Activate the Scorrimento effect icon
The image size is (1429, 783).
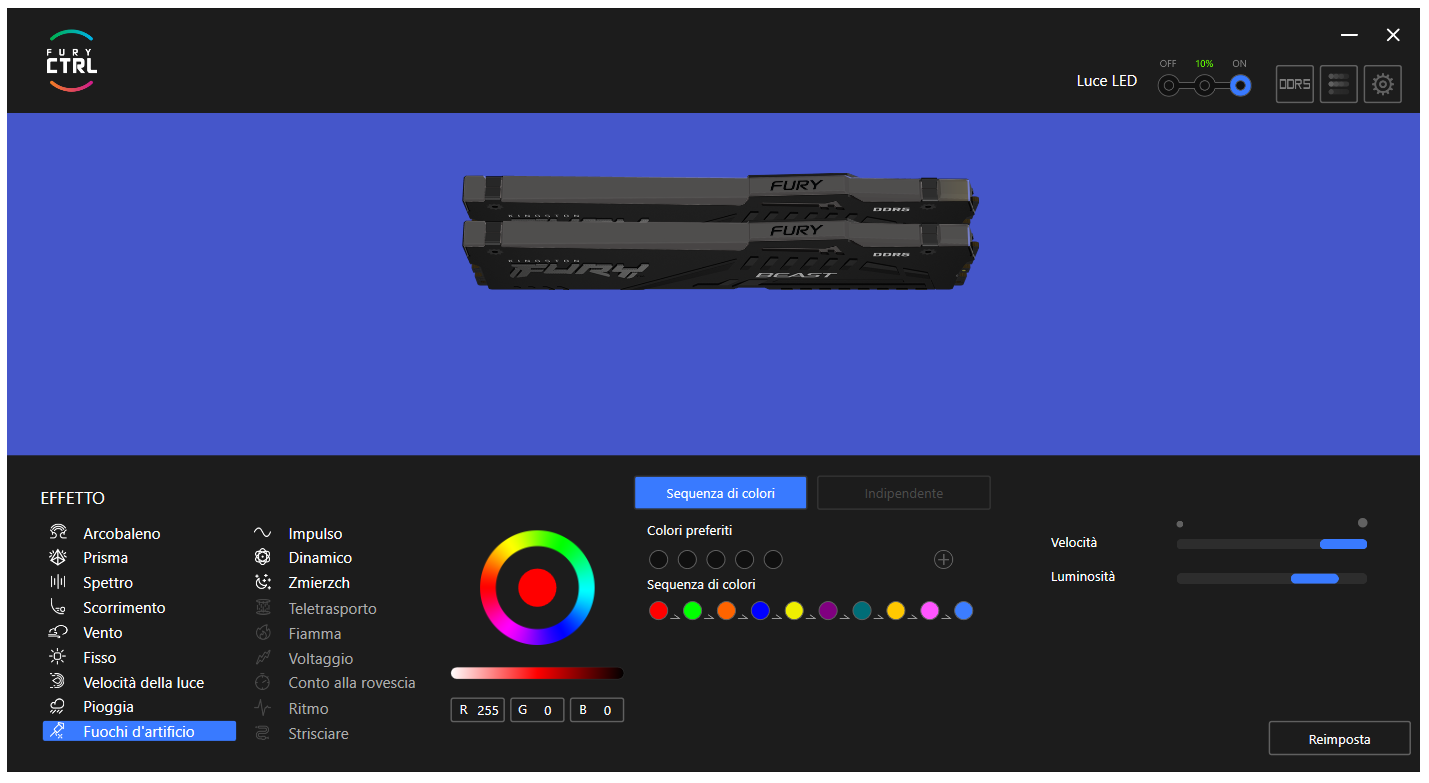(59, 608)
